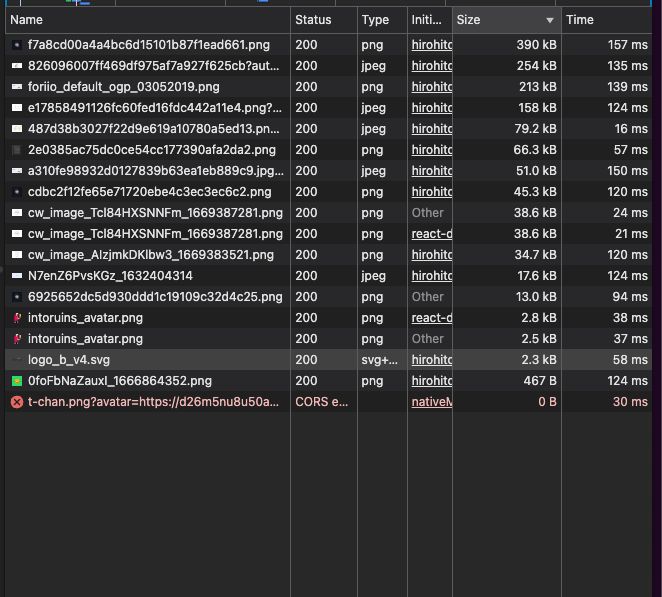Open the nativeM initiator link on t-chan.png row
Viewport: 662px width, 597px height.
tap(431, 402)
